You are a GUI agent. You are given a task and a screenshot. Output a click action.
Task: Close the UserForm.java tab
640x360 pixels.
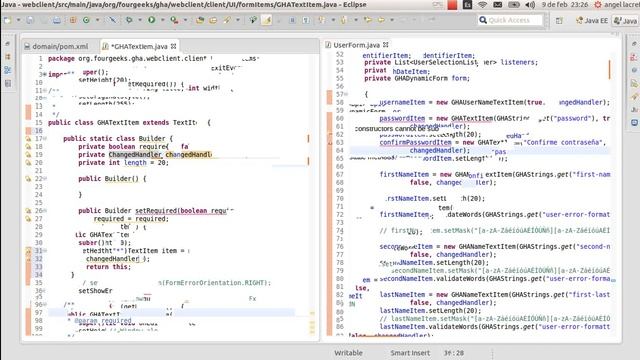pos(386,45)
